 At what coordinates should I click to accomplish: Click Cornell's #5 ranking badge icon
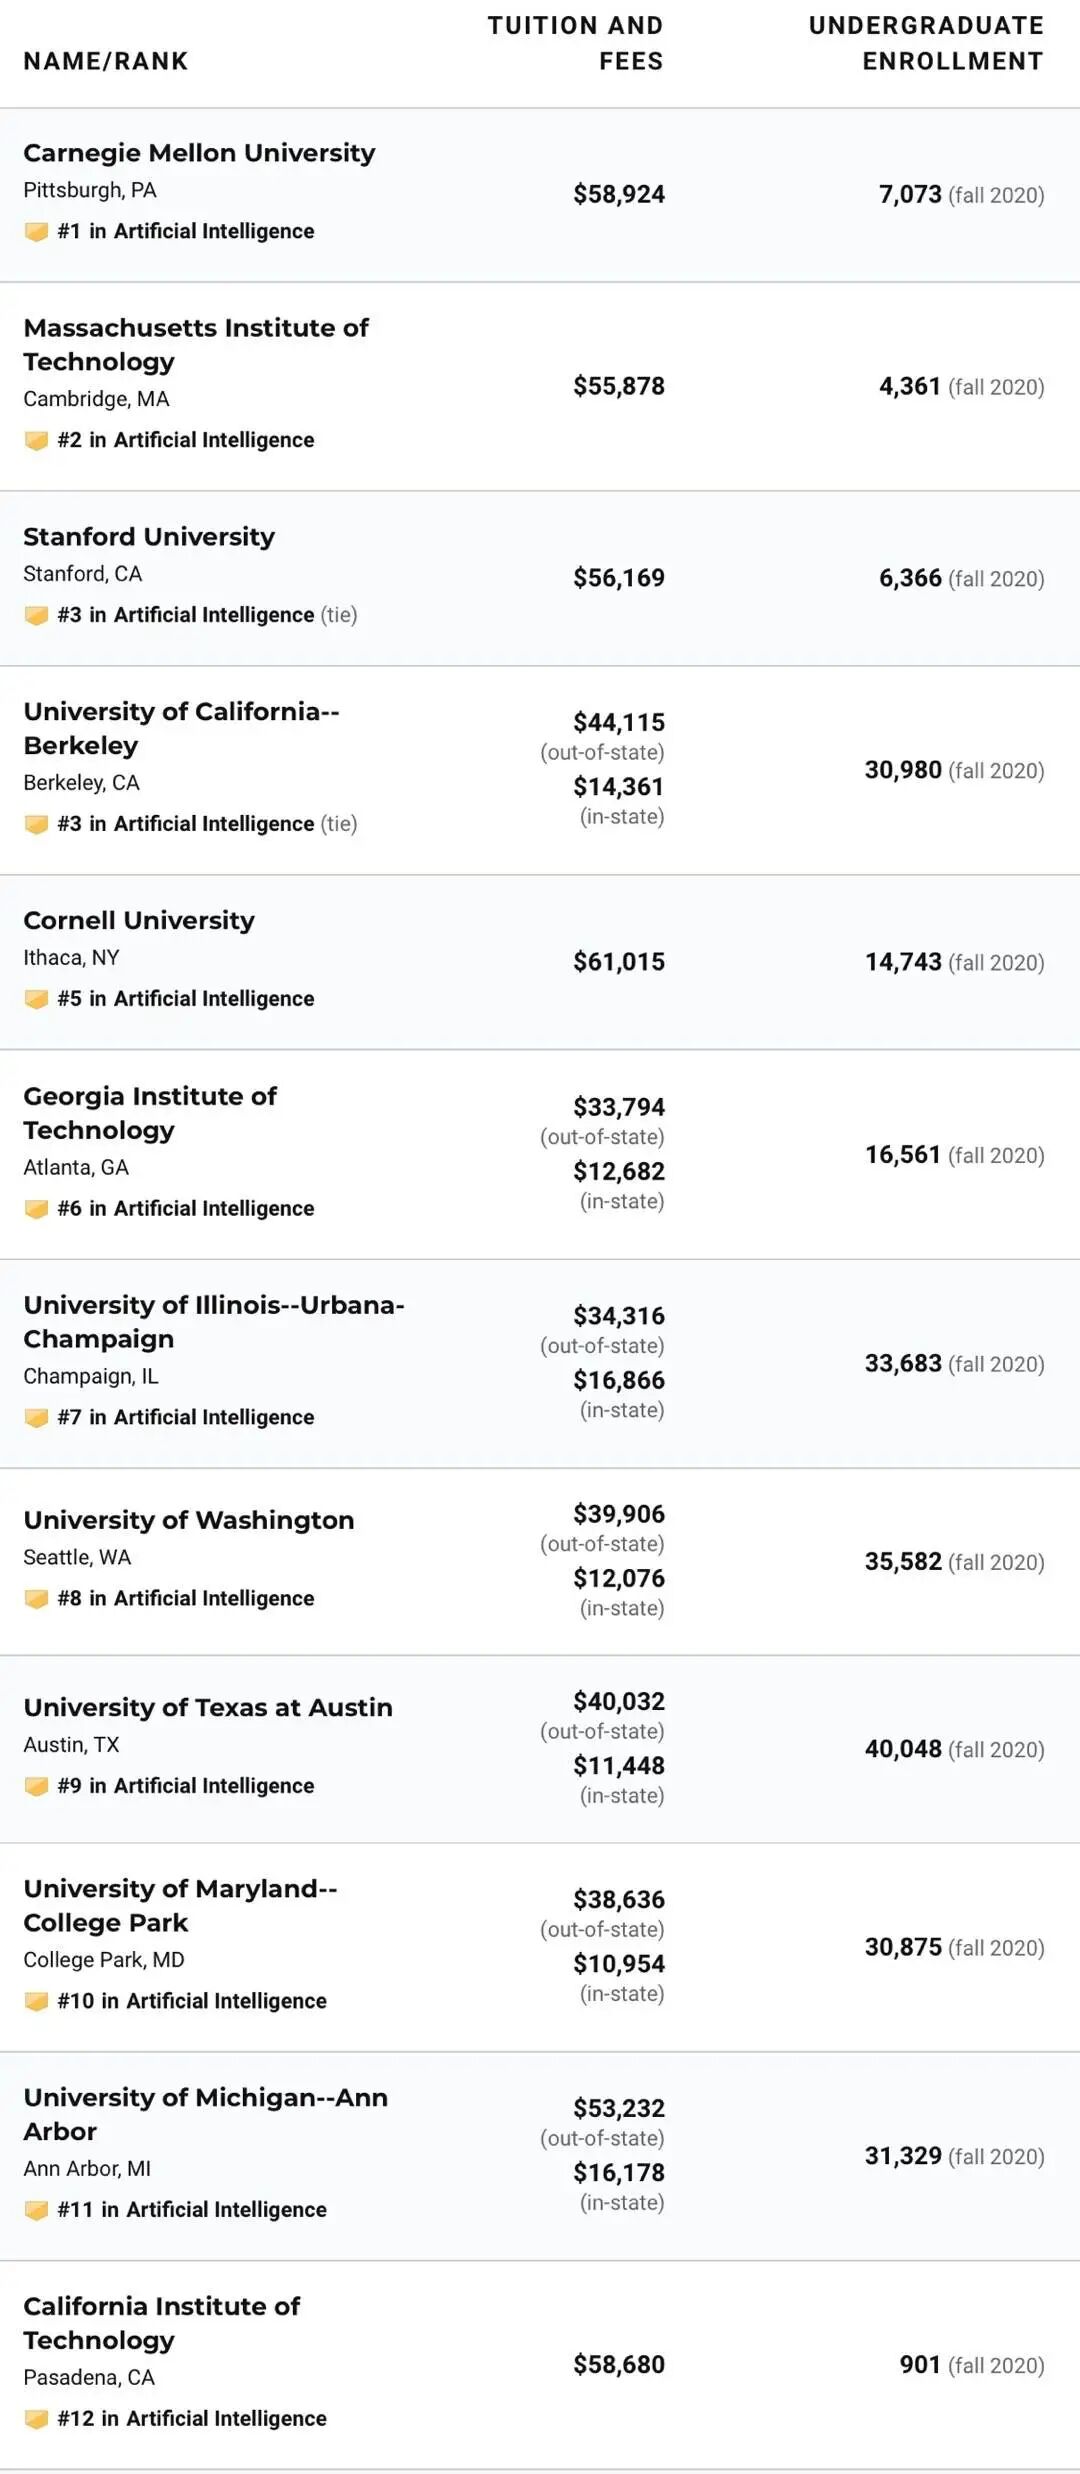click(36, 999)
